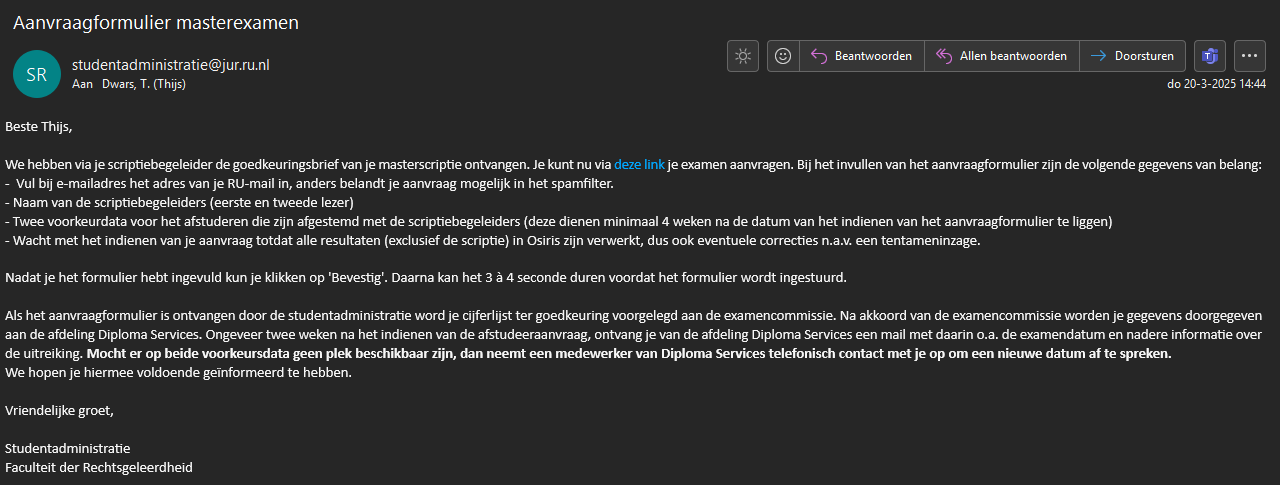Click sender address studentadministratie@jur.ru.nl
This screenshot has width=1280, height=485.
(x=171, y=65)
